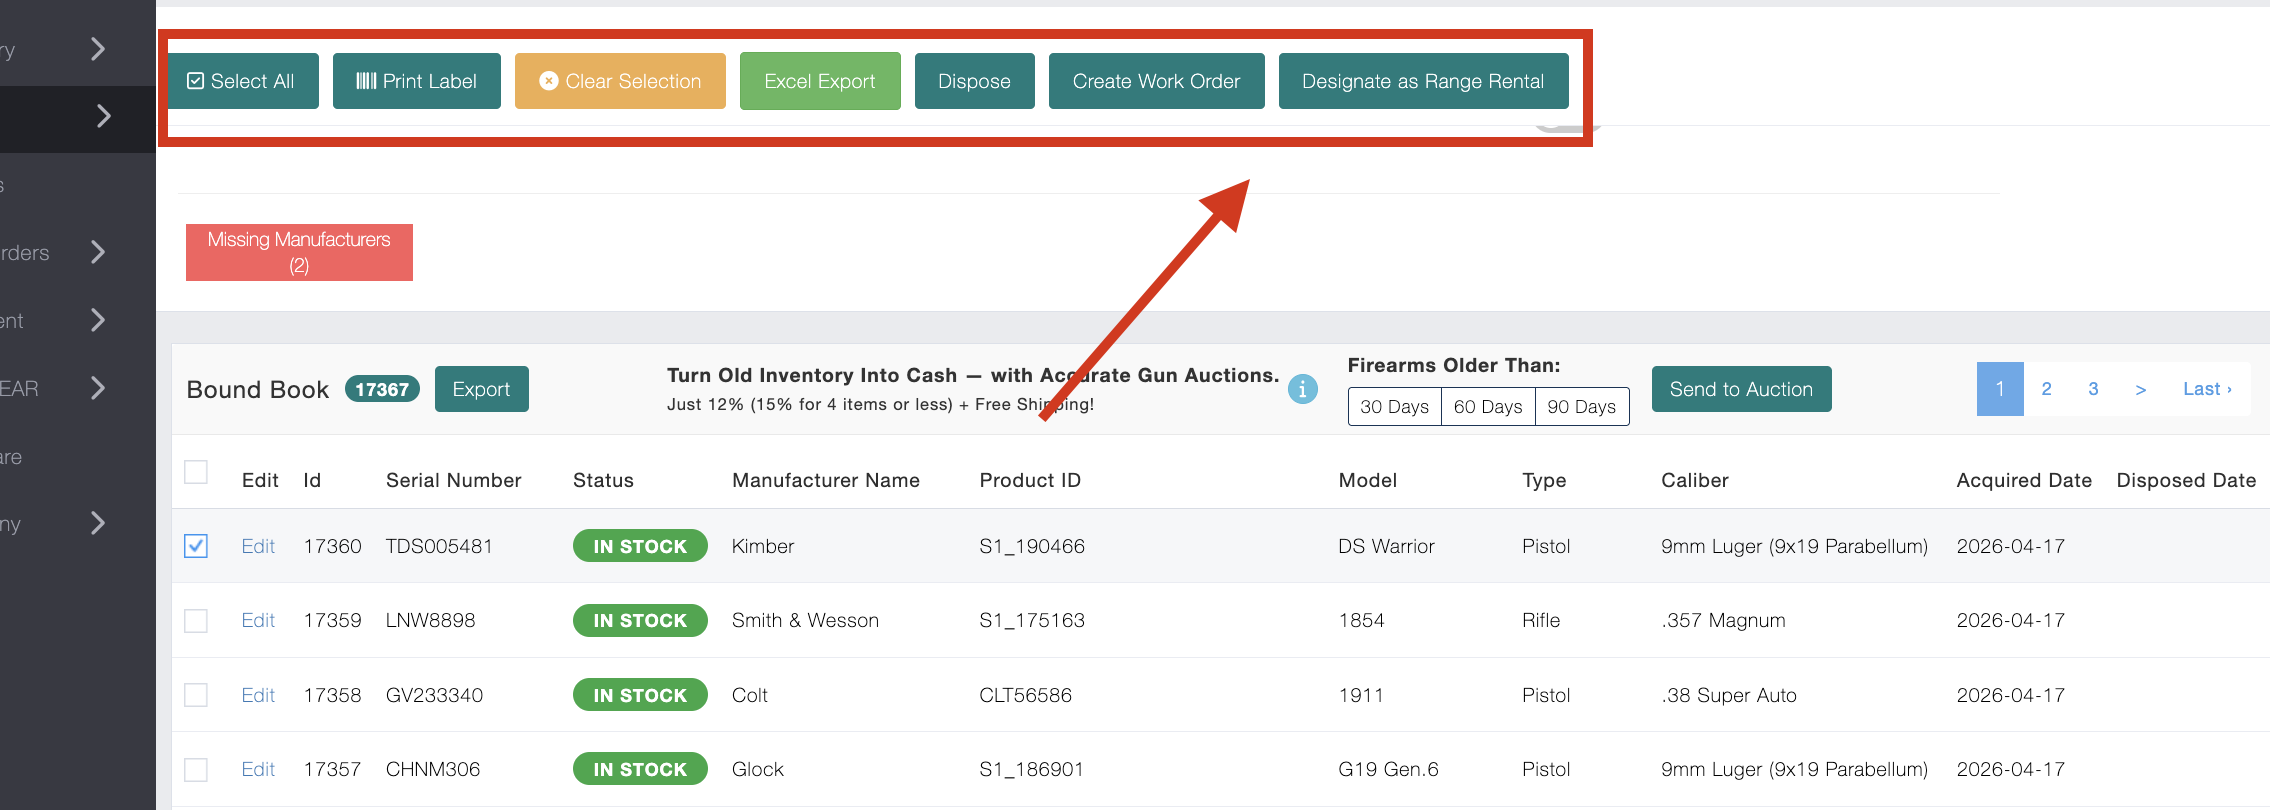Viewport: 2270px width, 810px height.
Task: Open the Edit link for firearm 17358
Action: (x=258, y=695)
